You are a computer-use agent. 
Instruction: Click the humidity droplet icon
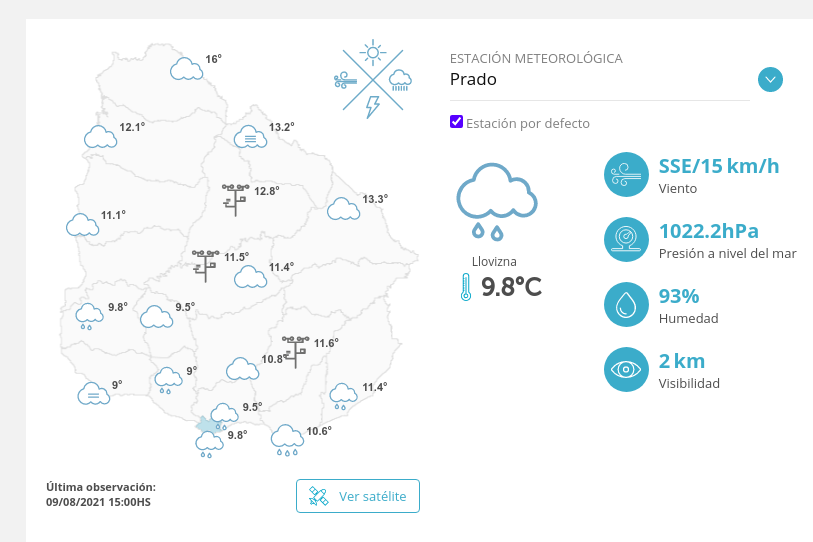click(626, 304)
